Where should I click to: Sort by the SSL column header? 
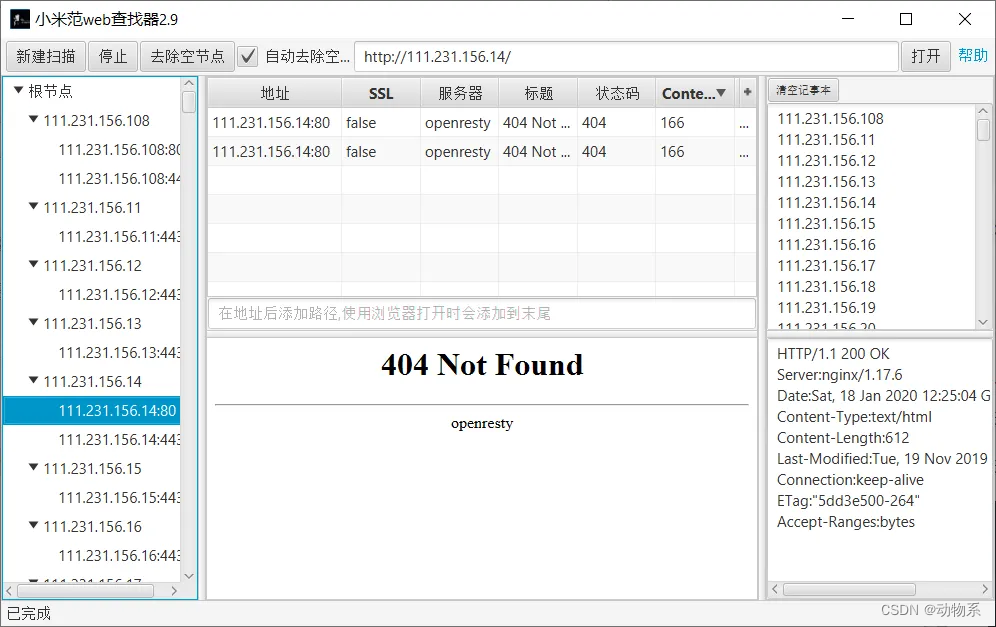tap(381, 93)
